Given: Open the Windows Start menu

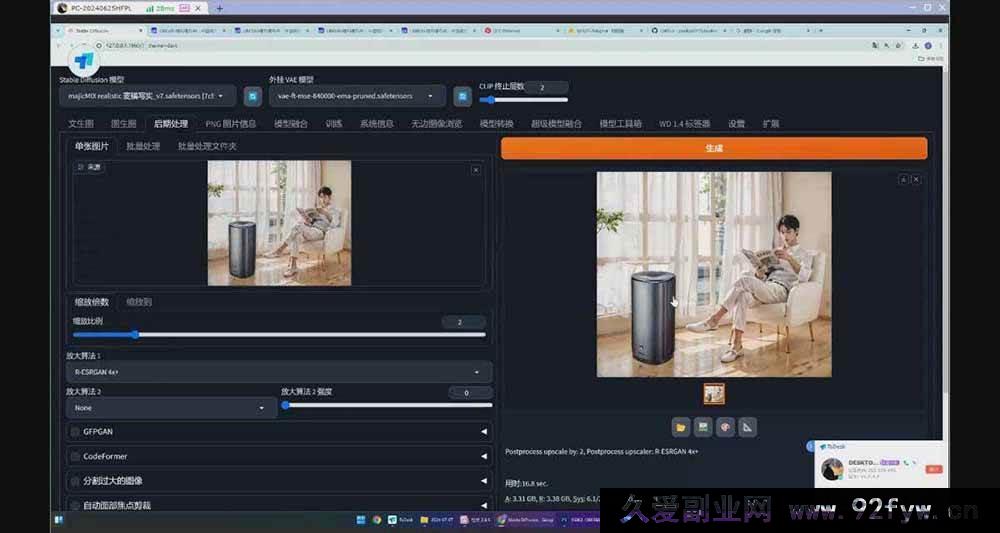Looking at the screenshot, I should click(x=59, y=520).
